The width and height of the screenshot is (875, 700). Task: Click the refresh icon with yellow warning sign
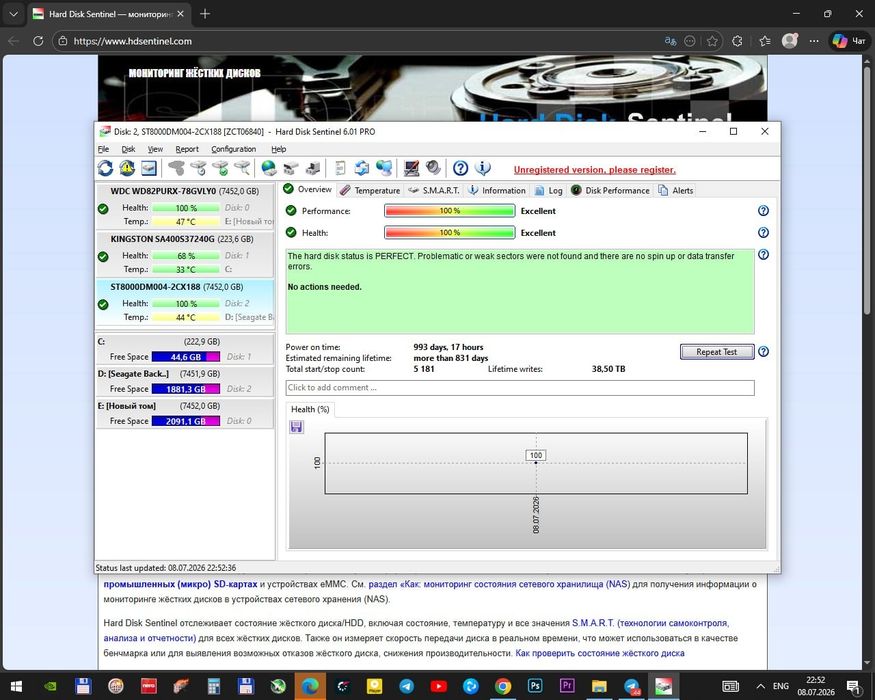coord(127,168)
